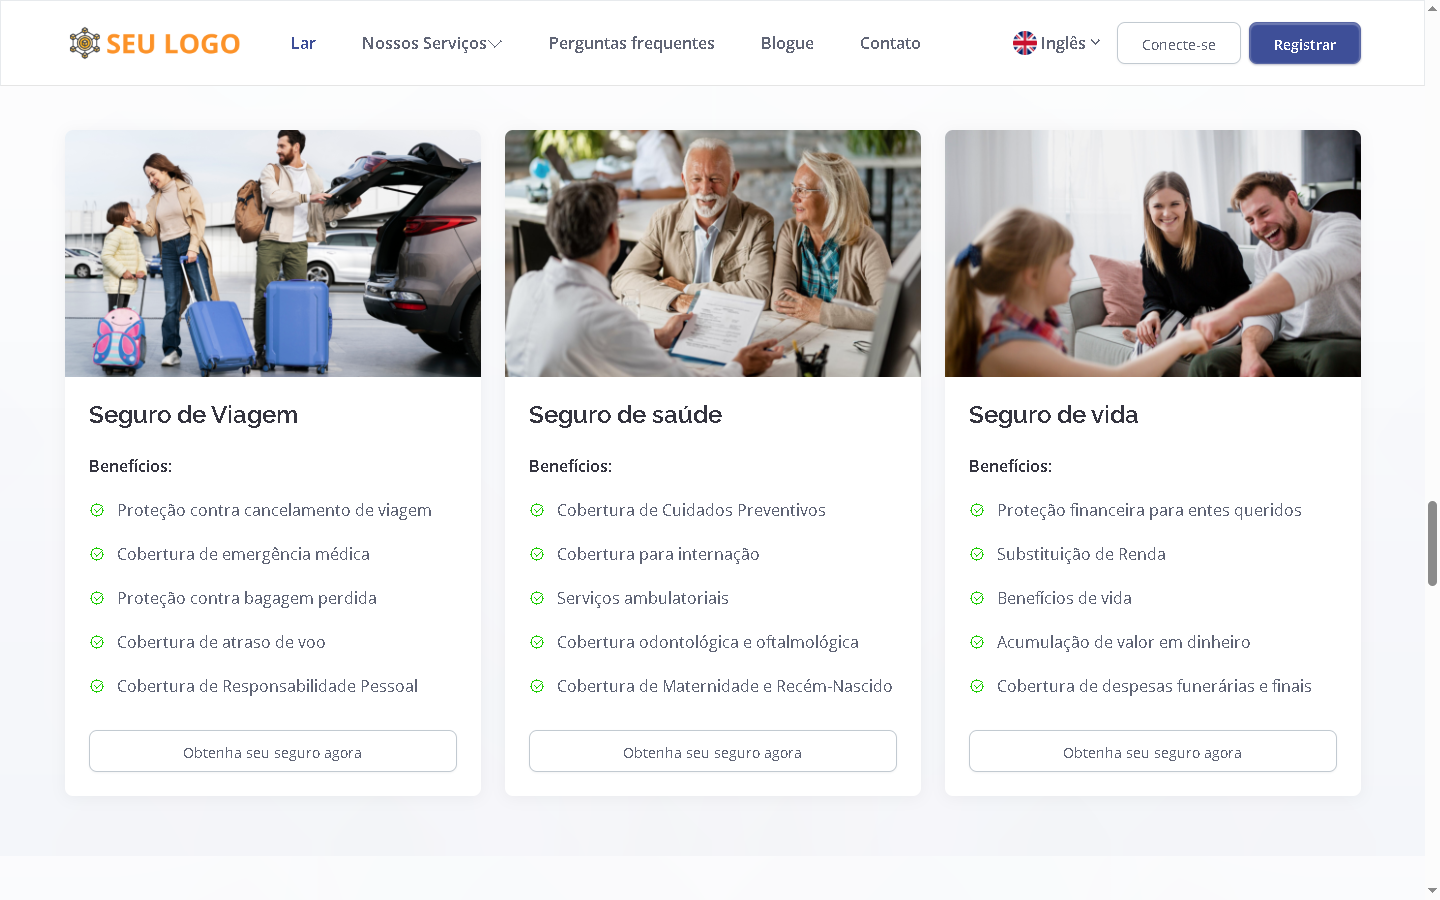Click checkmark icon beside Proteção contra cancelamento de viagem
Screen dimensions: 1440x900
click(x=97, y=510)
